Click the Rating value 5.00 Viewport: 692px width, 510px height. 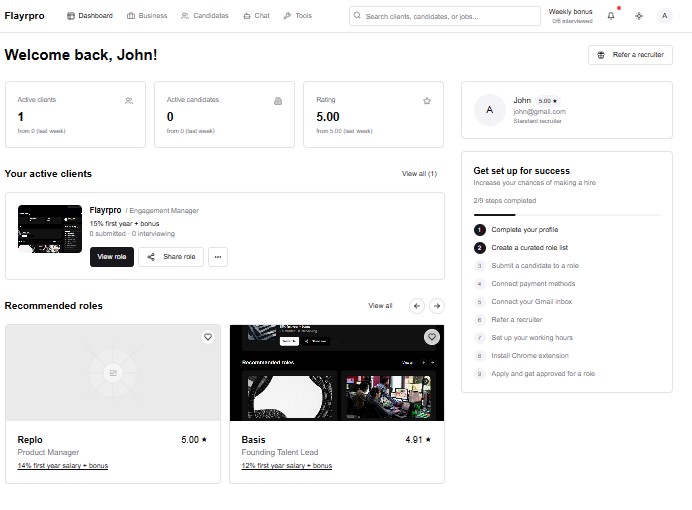point(328,117)
